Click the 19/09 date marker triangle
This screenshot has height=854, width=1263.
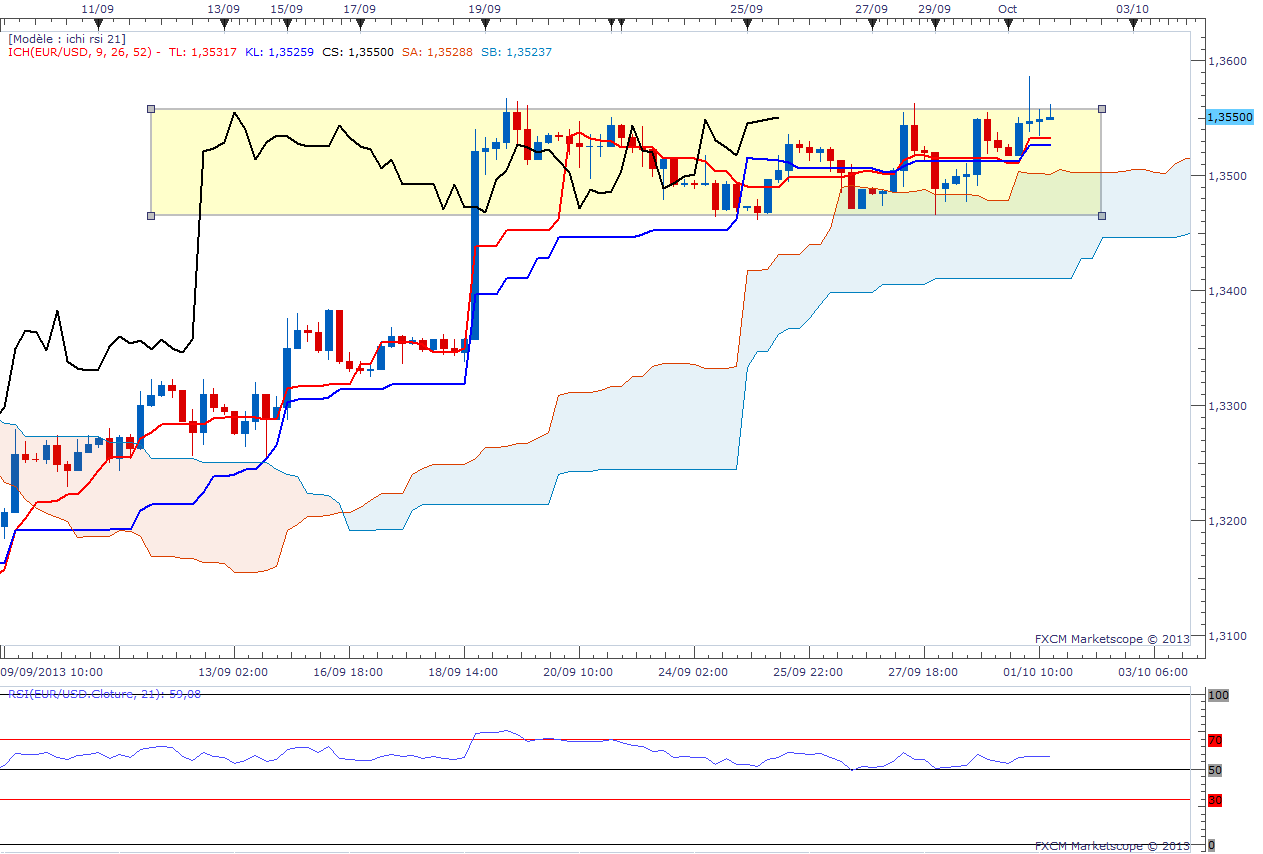coord(484,23)
